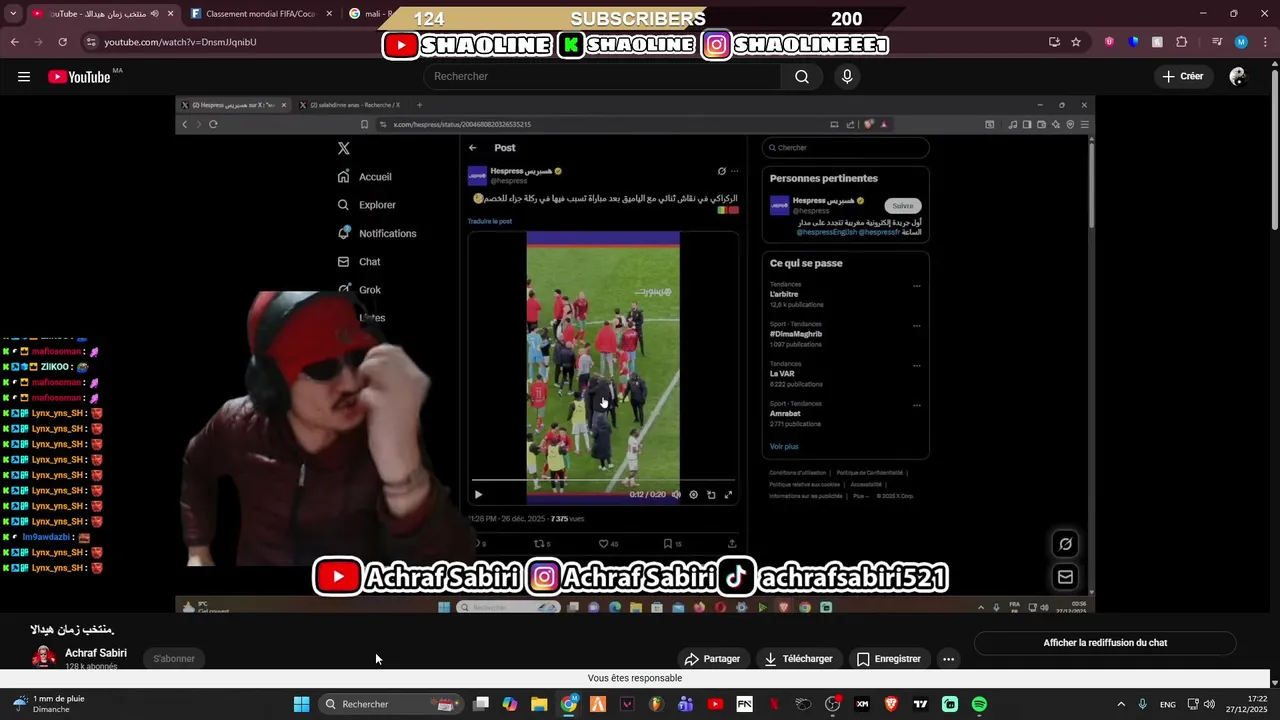This screenshot has width=1280, height=720.
Task: Open the Chrome tab search dropdown
Action: coord(13,14)
